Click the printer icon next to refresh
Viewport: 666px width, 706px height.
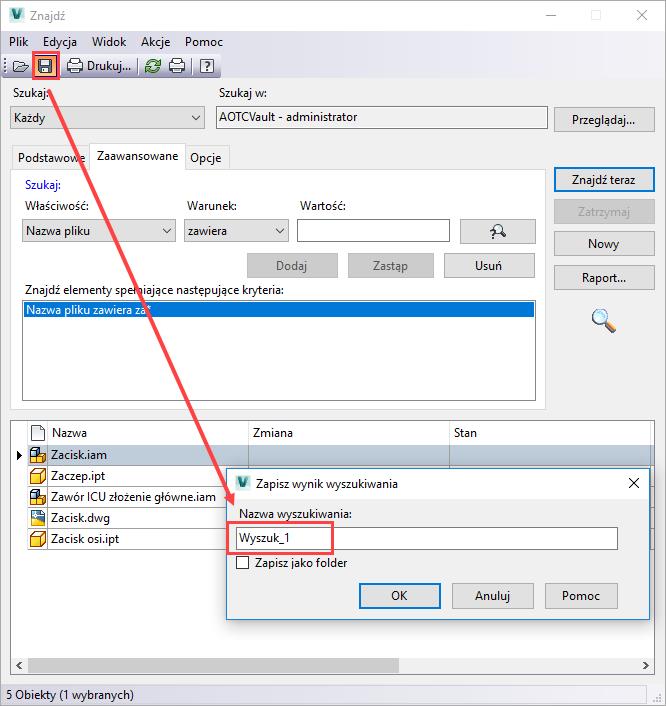click(177, 67)
